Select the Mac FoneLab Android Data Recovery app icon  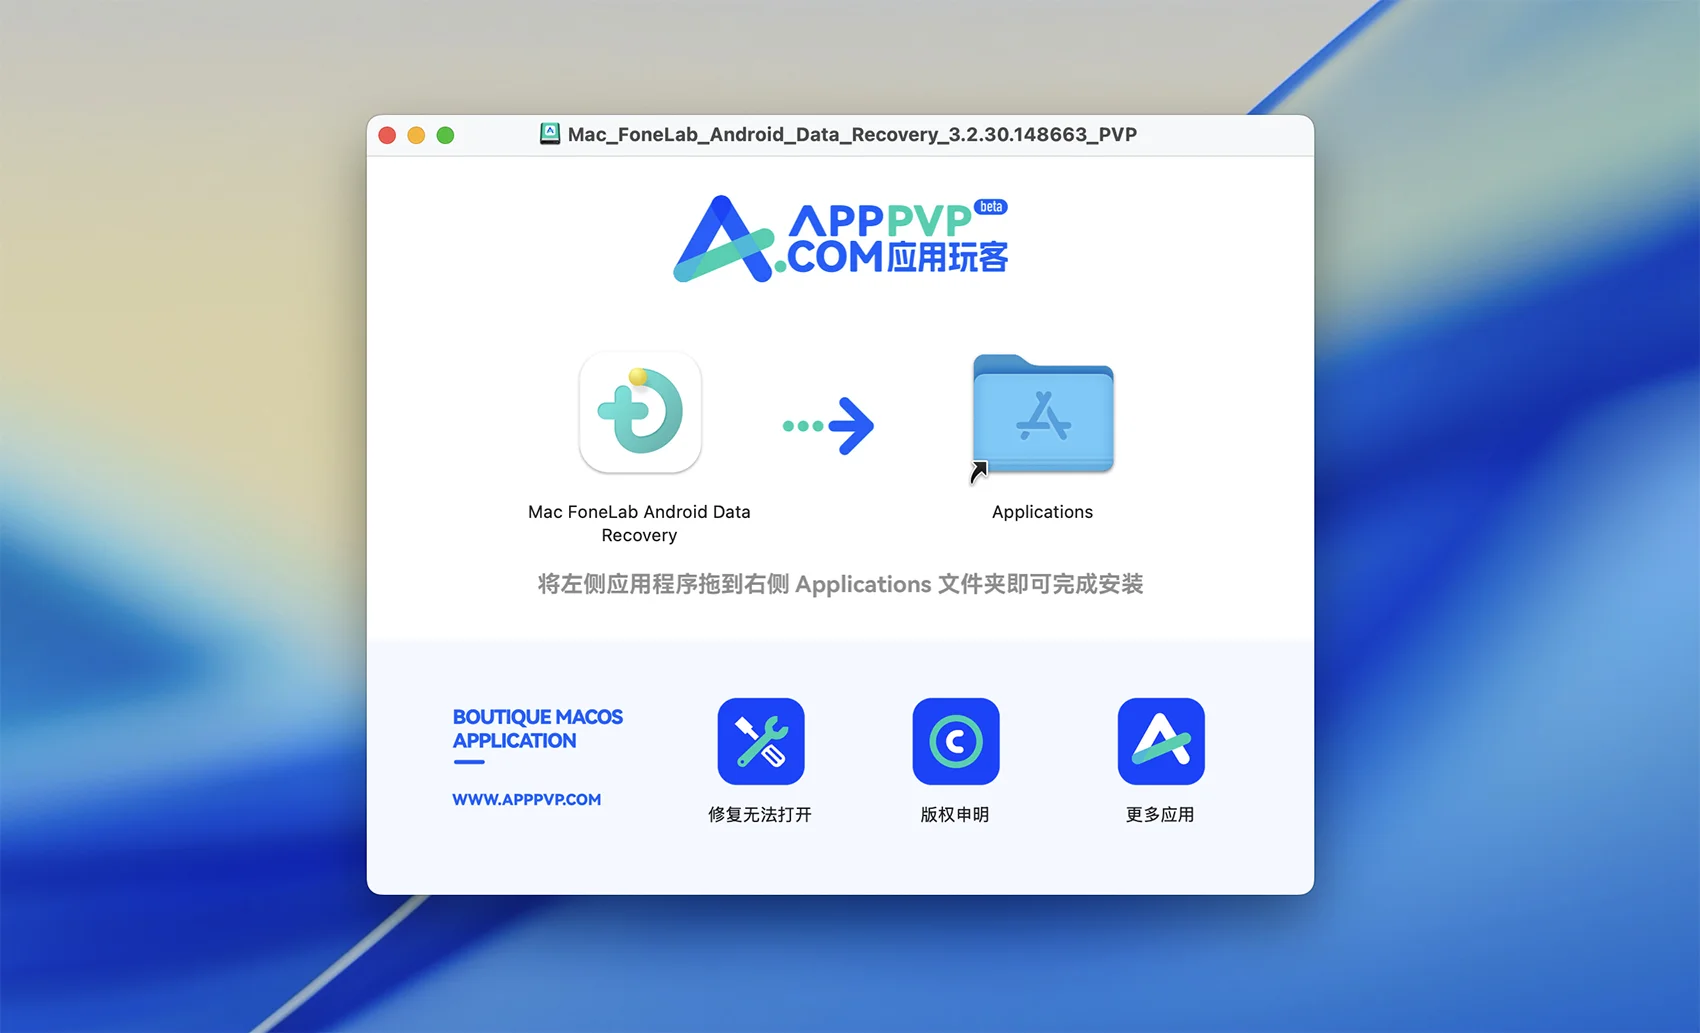coord(640,412)
